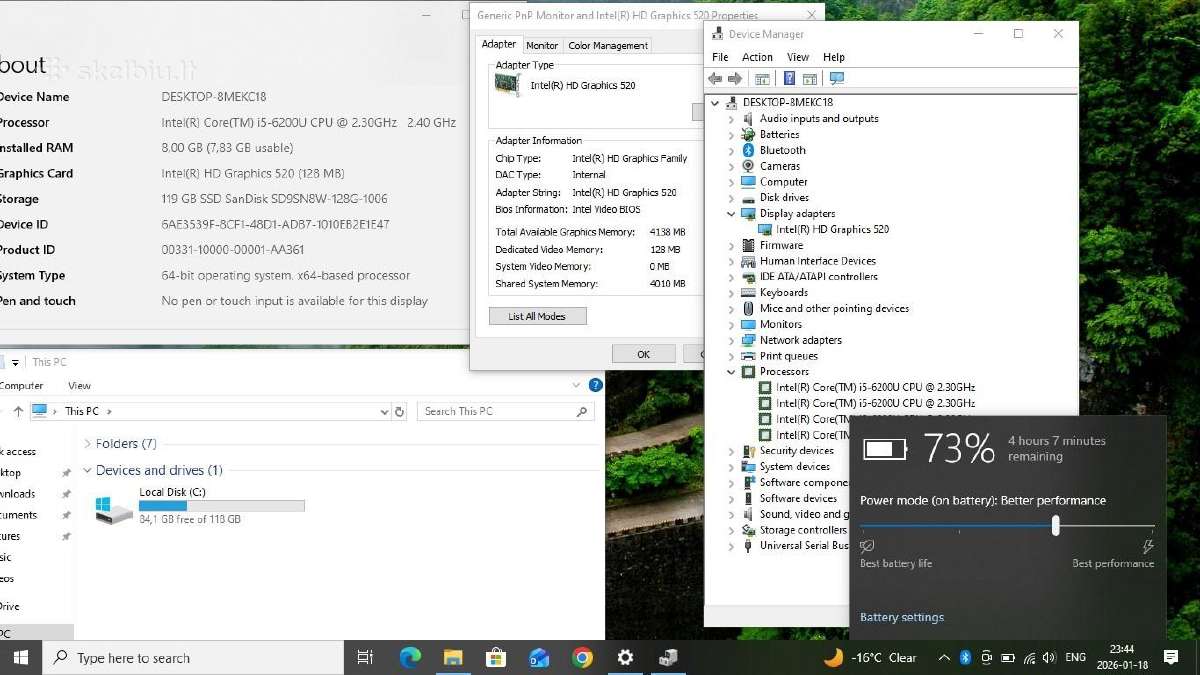Open File Explorer help question mark icon
Image resolution: width=1200 pixels, height=675 pixels.
tap(595, 385)
